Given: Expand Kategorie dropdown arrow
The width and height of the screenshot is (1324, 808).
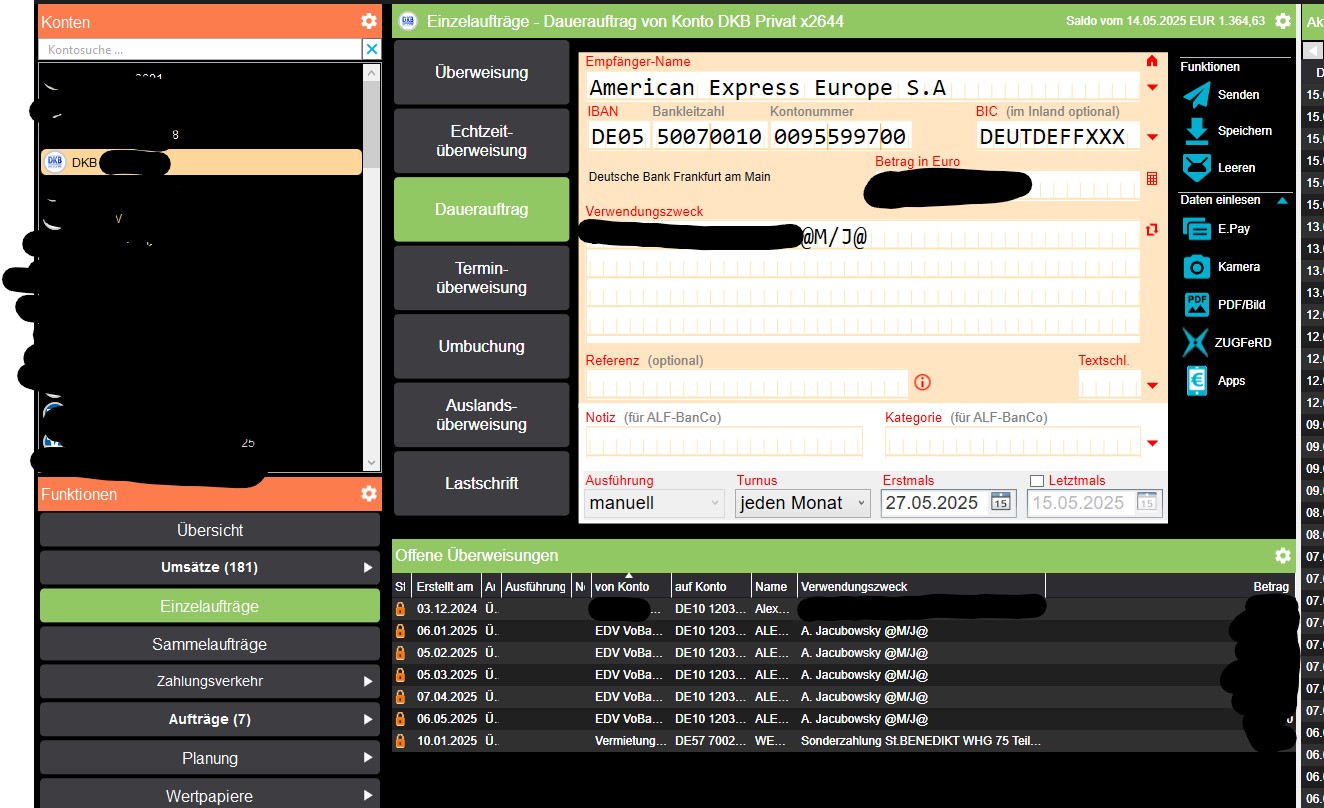Looking at the screenshot, I should point(1152,443).
